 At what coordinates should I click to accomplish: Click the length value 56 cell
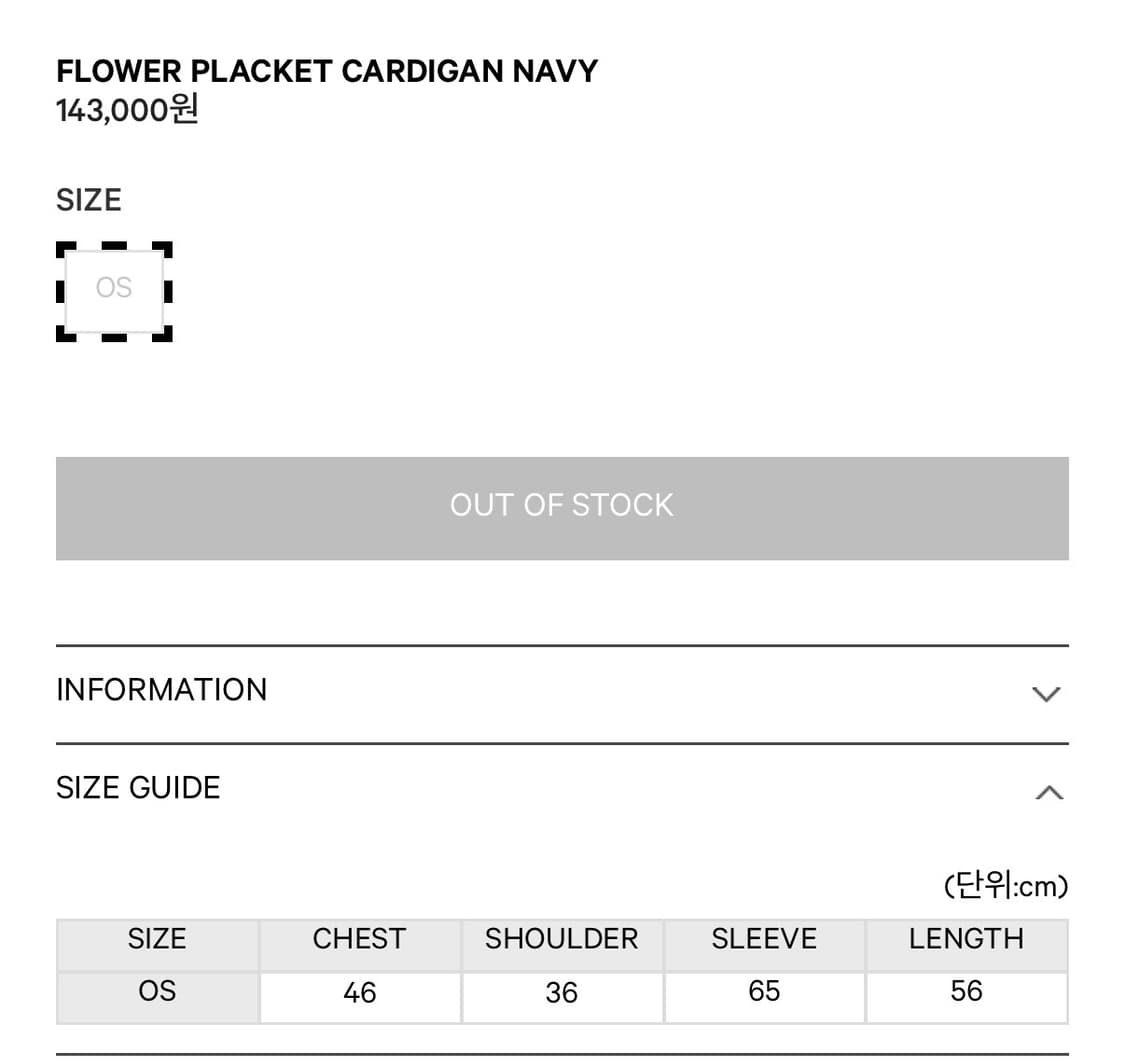966,992
